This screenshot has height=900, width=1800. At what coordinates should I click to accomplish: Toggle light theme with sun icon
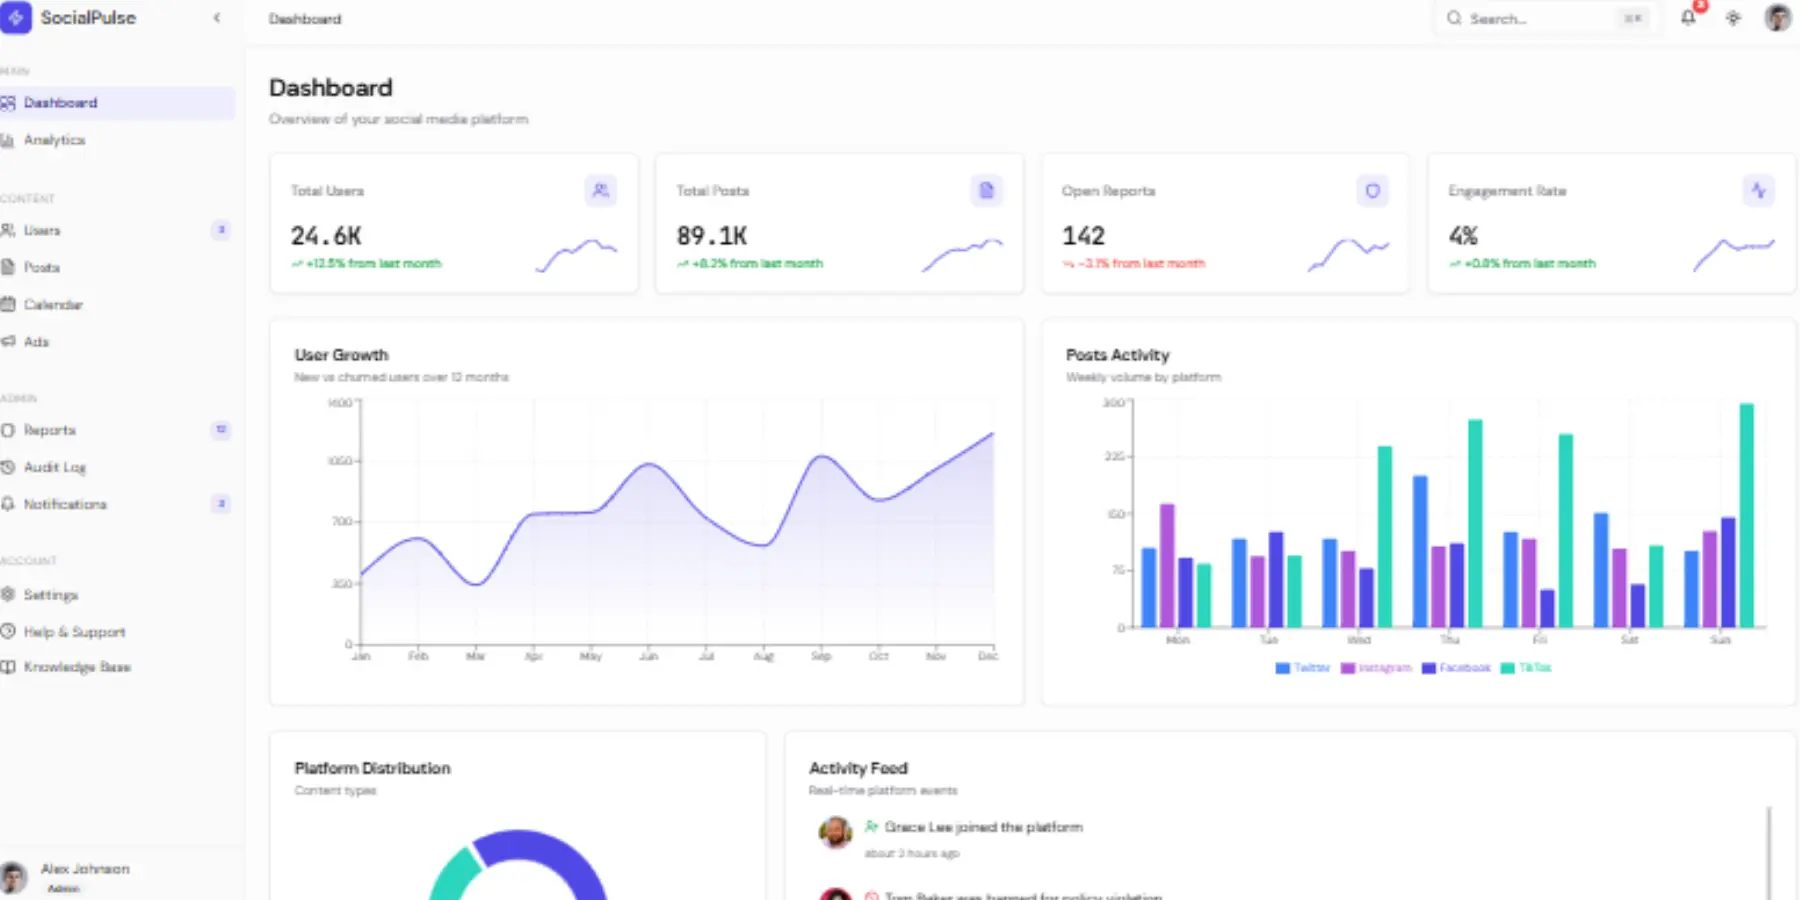[1733, 18]
